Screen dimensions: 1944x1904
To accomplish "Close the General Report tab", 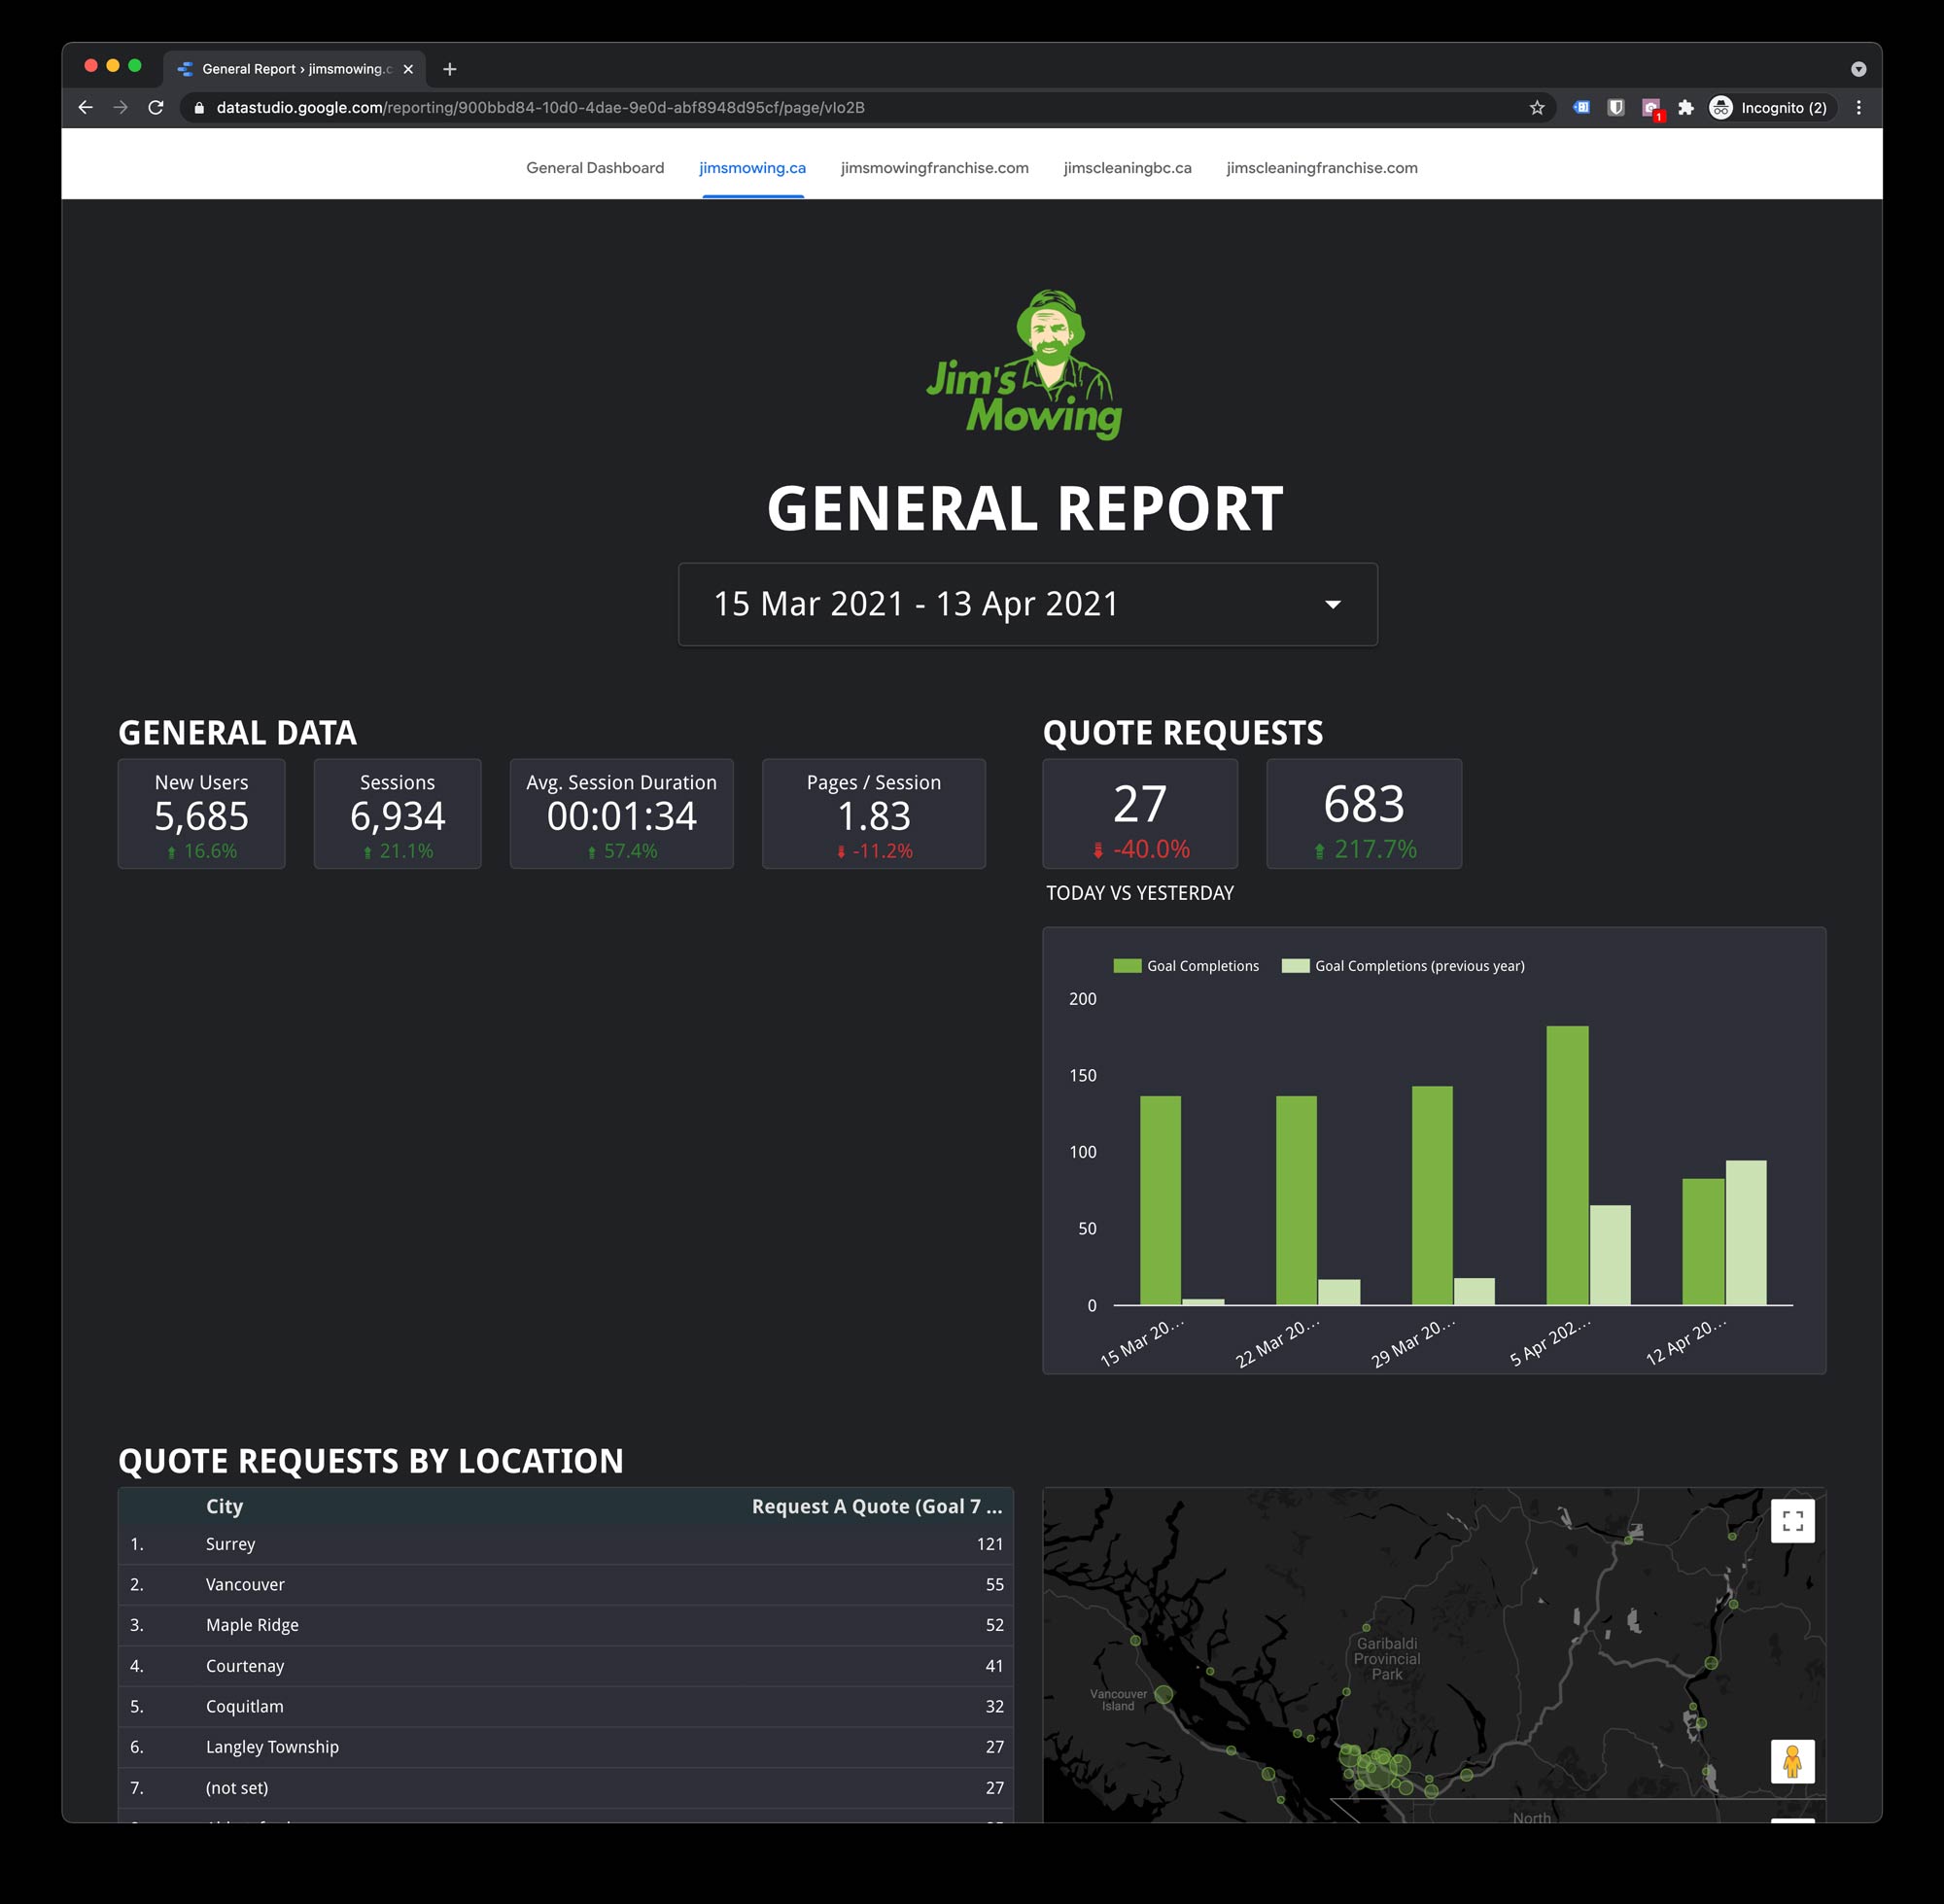I will coord(408,69).
